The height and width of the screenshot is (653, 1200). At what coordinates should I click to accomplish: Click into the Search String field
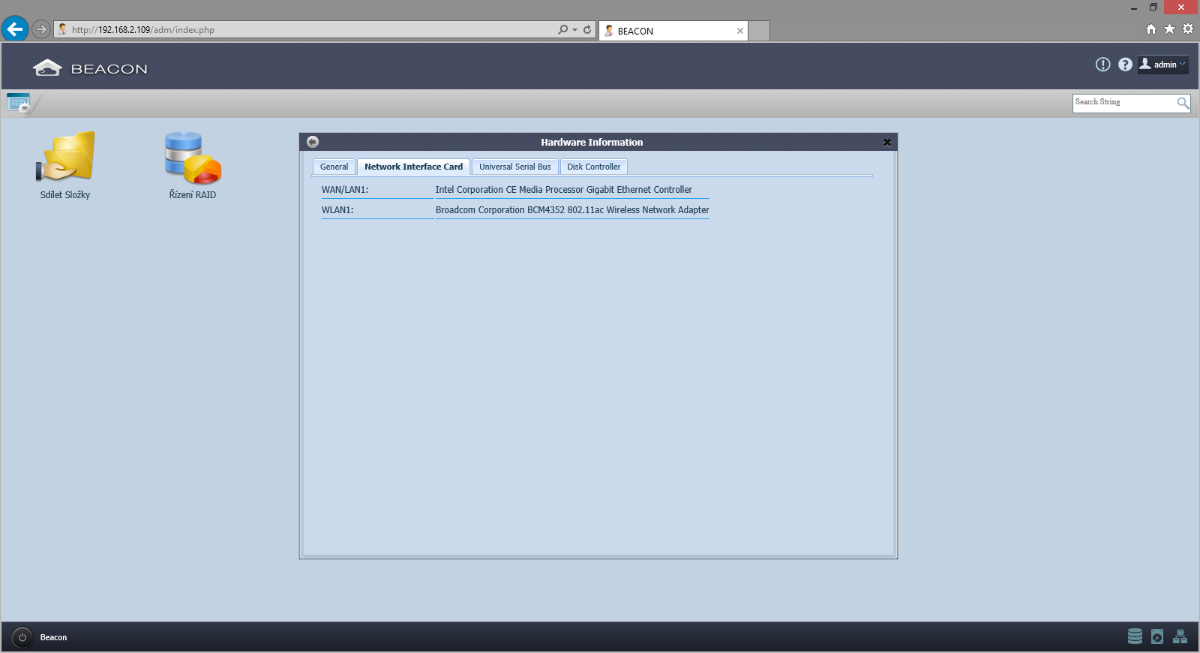(1122, 103)
